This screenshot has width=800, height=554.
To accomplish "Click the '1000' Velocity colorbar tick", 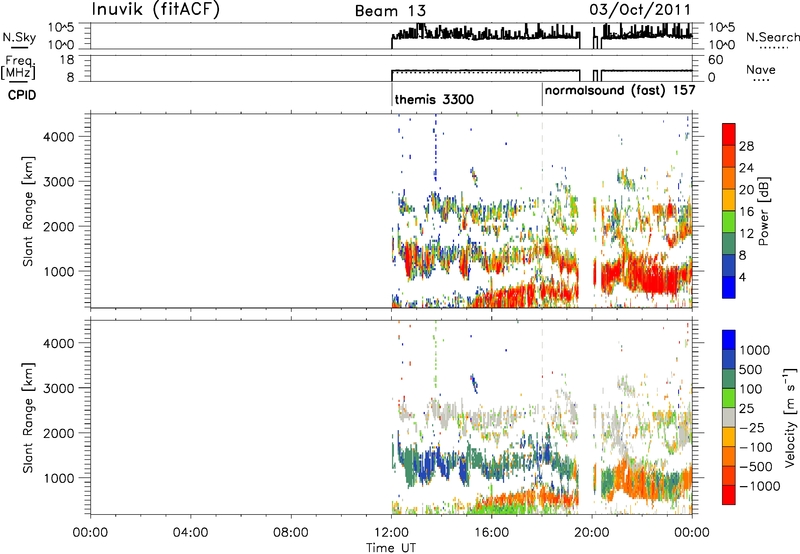I will tap(754, 350).
